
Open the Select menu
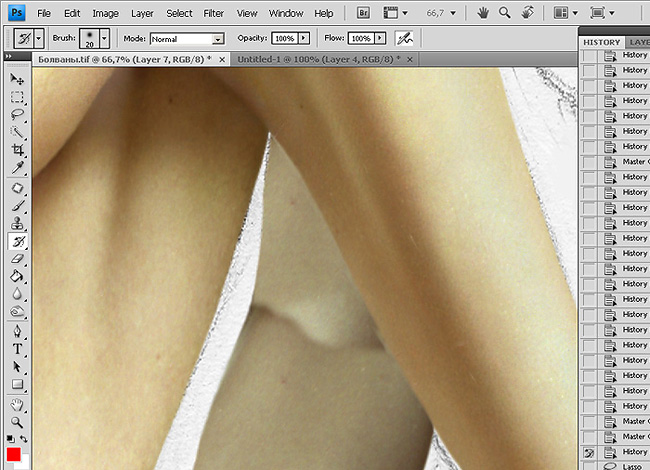click(179, 14)
